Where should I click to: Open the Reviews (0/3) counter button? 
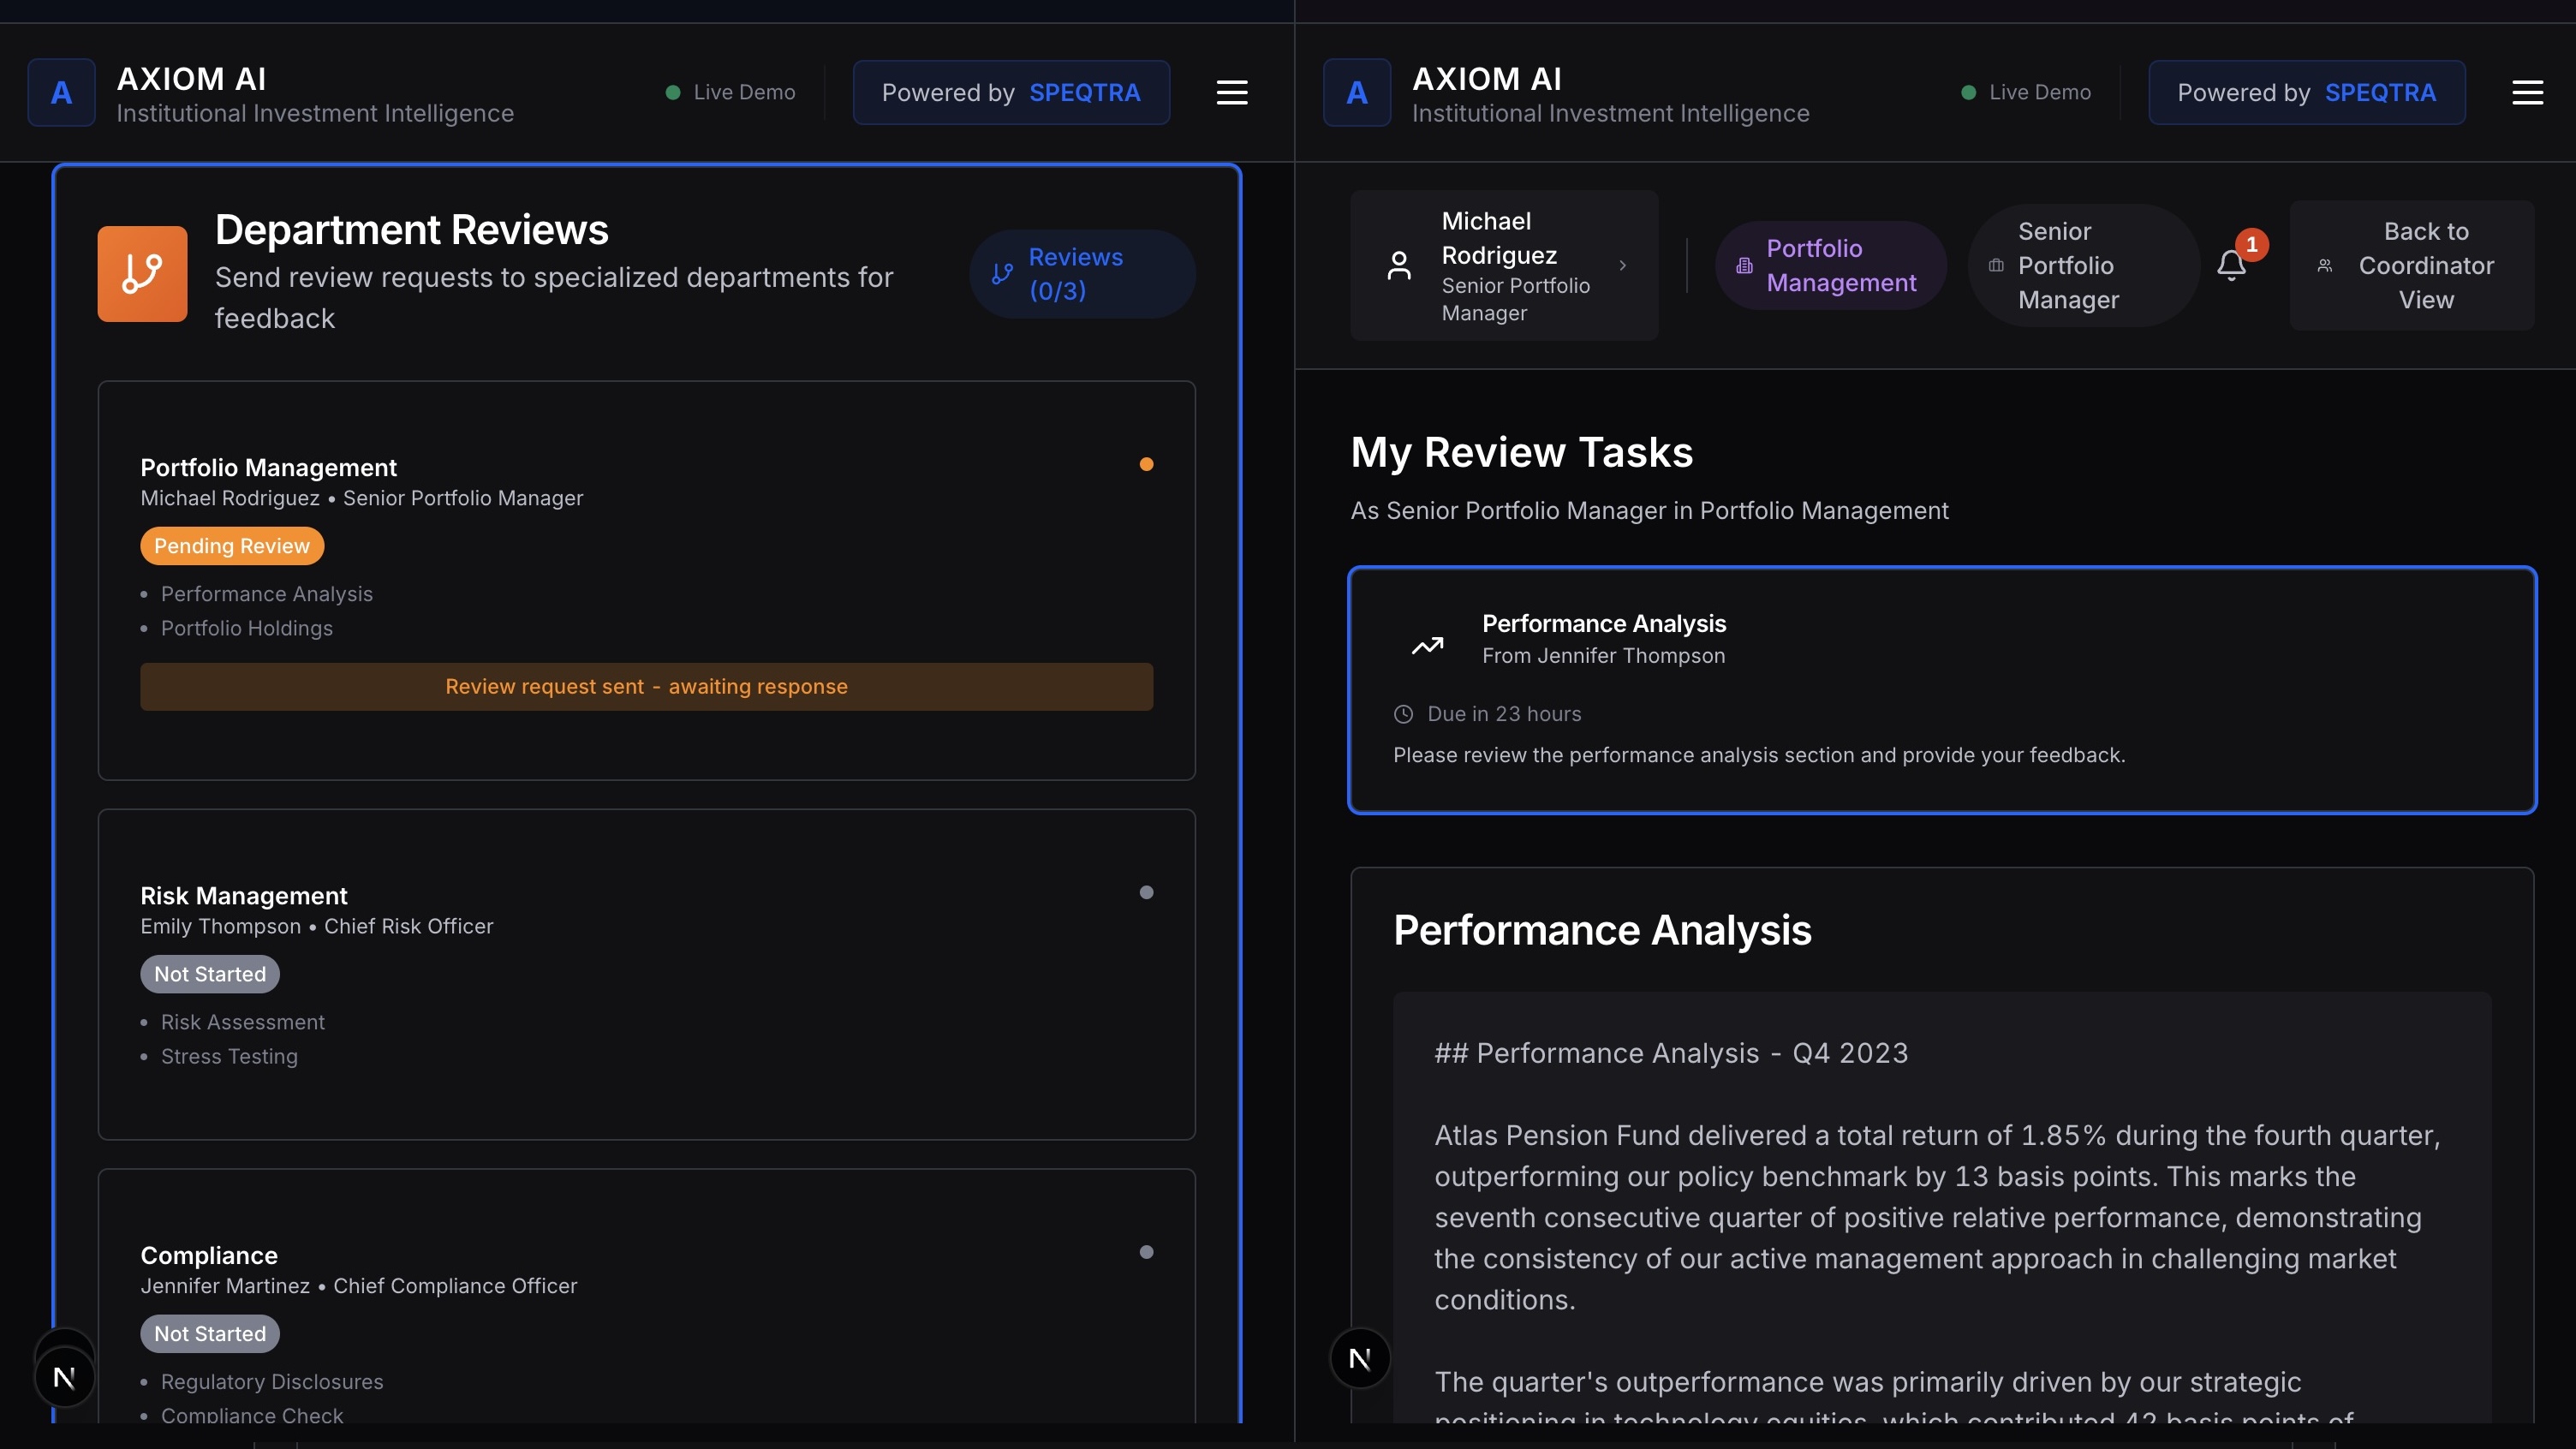1081,273
